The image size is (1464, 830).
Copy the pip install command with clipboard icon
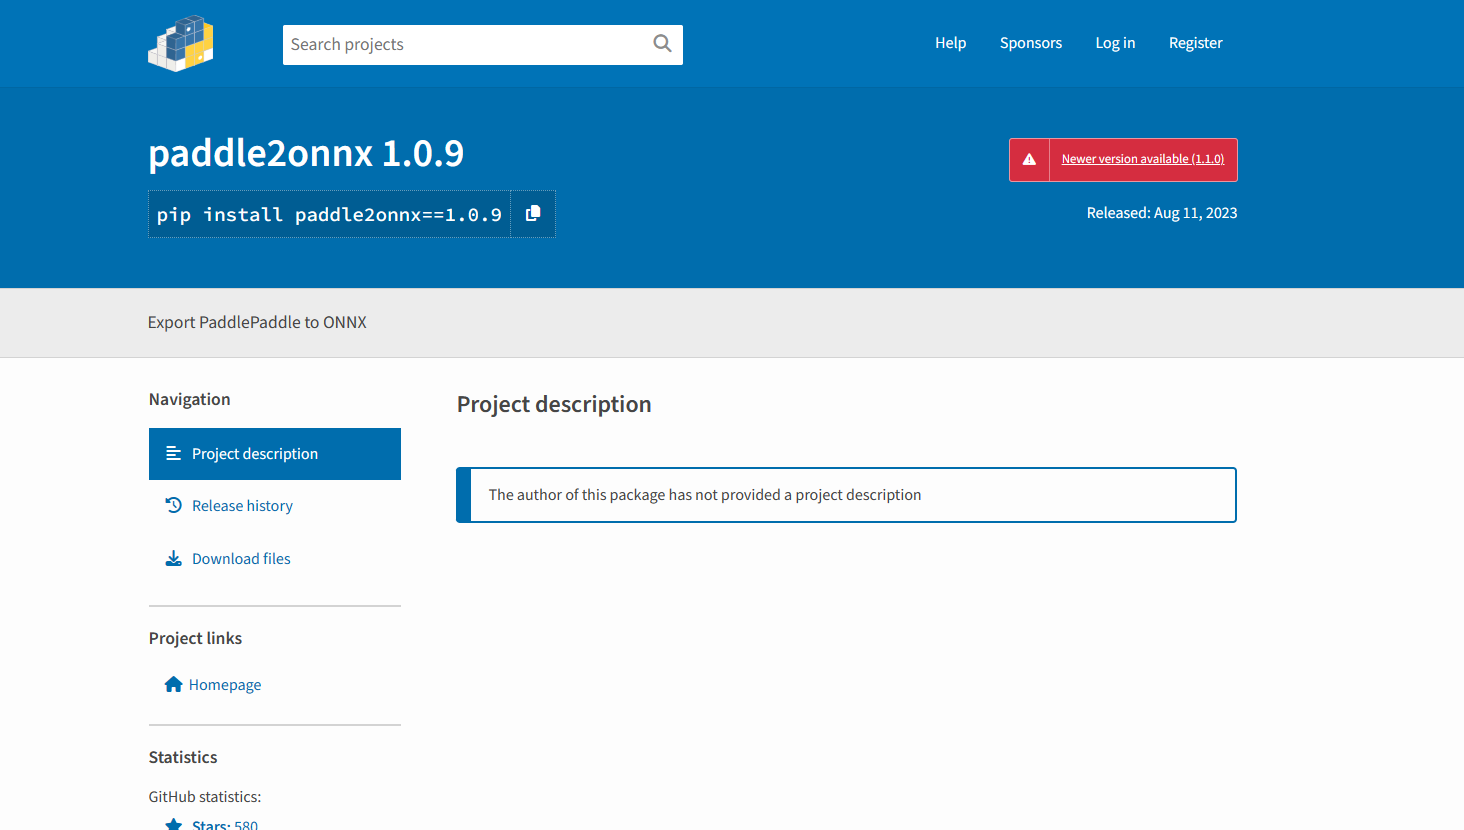coord(532,213)
